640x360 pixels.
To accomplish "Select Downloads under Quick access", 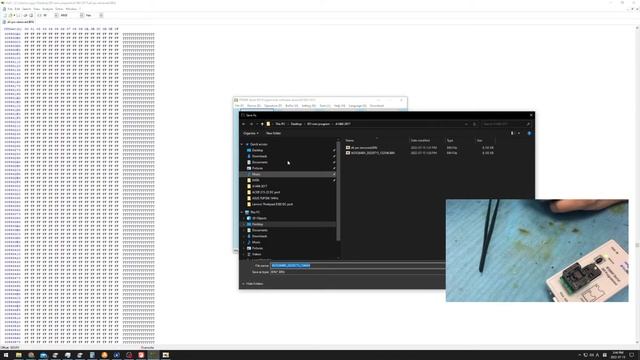I will click(259, 156).
